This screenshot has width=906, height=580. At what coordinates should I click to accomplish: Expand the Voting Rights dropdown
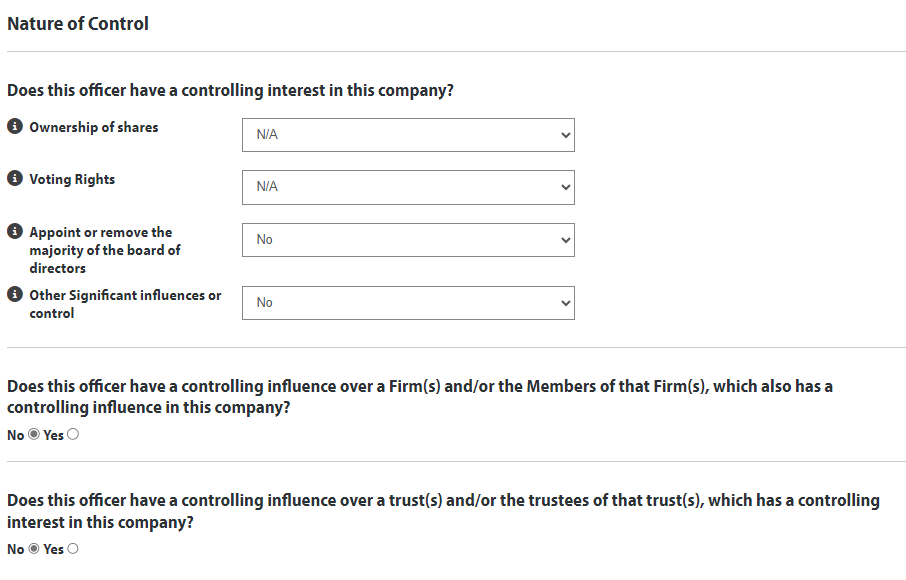click(x=408, y=187)
